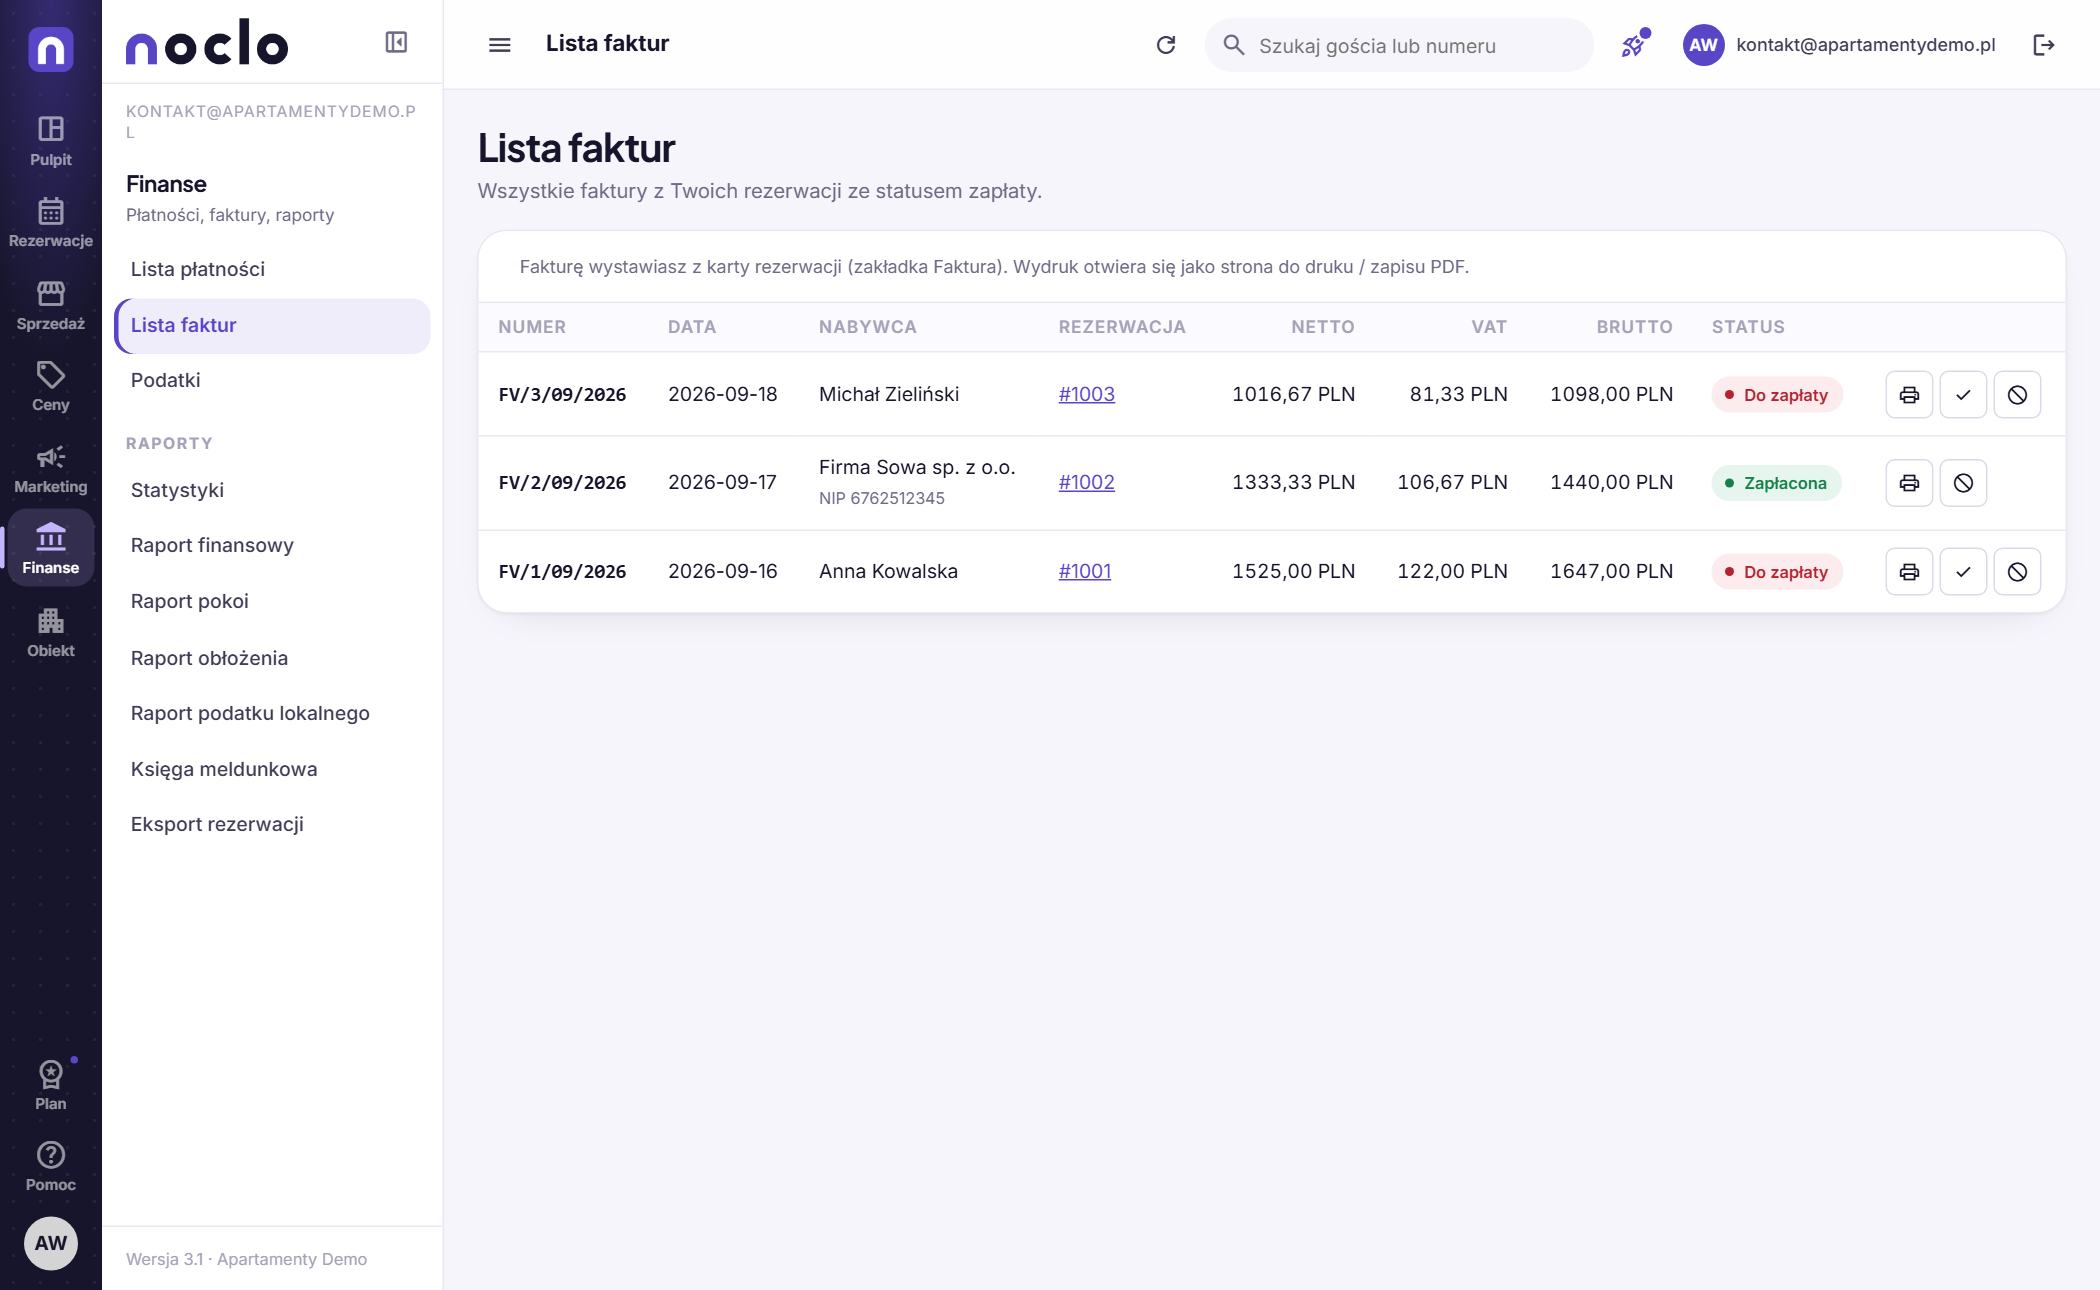Viewport: 2100px width, 1290px height.
Task: Collapse the sidebar panel icon
Action: click(x=396, y=42)
